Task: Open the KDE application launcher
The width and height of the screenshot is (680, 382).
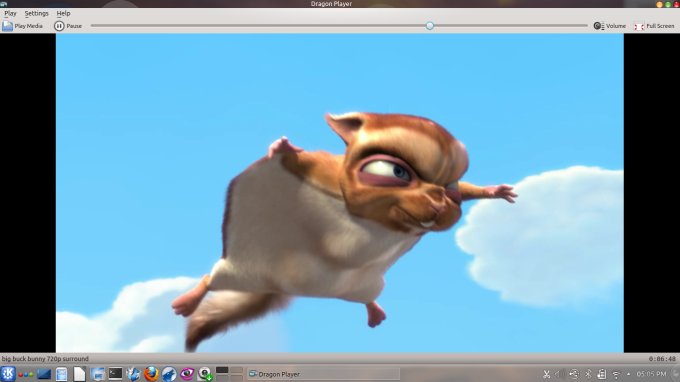Action: click(x=8, y=374)
